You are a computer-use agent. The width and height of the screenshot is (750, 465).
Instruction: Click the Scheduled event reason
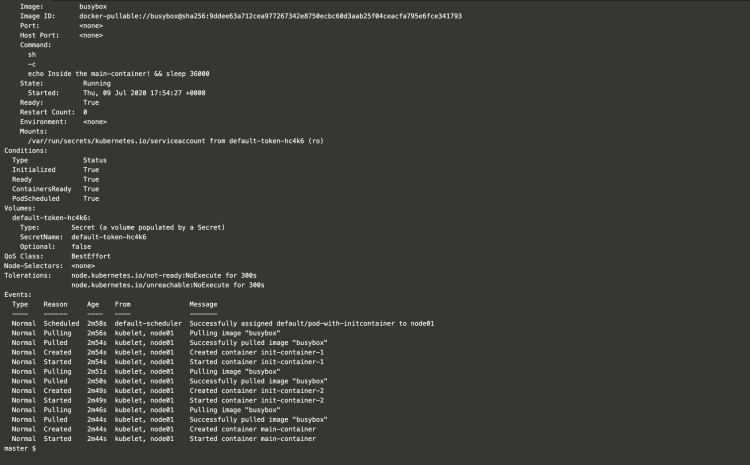[60, 323]
